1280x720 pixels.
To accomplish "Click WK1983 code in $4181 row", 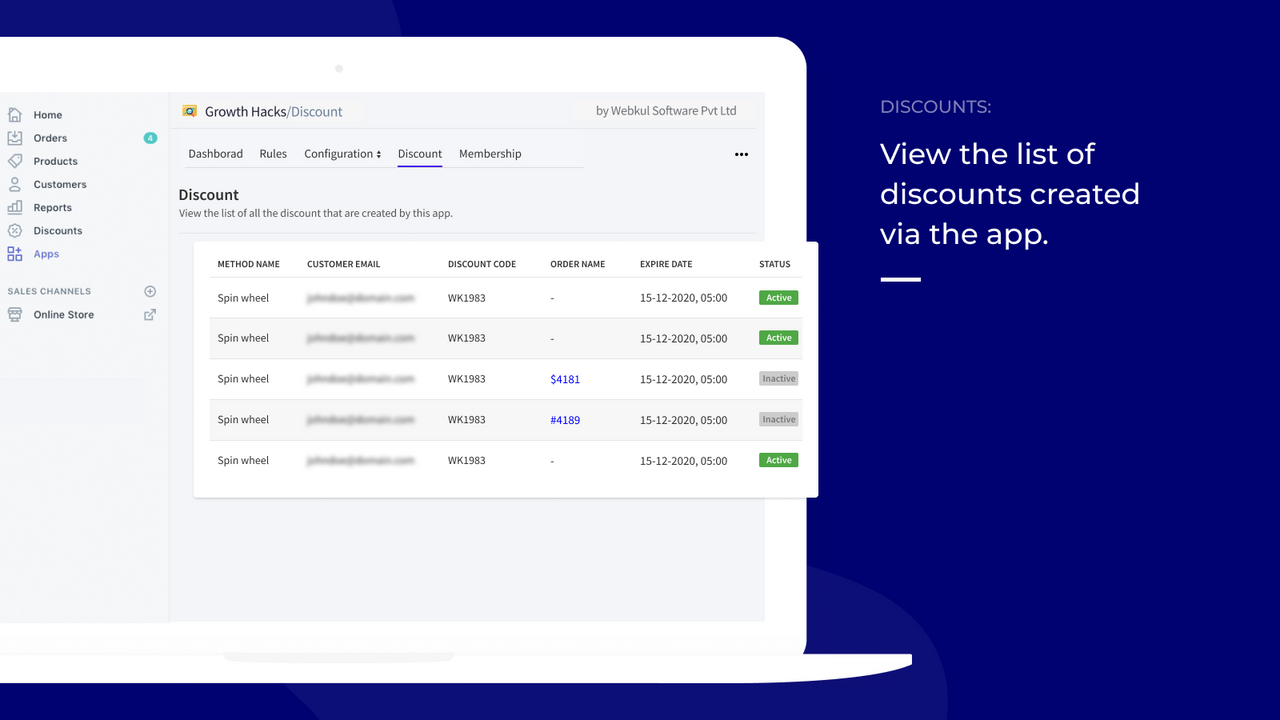I will [x=467, y=379].
